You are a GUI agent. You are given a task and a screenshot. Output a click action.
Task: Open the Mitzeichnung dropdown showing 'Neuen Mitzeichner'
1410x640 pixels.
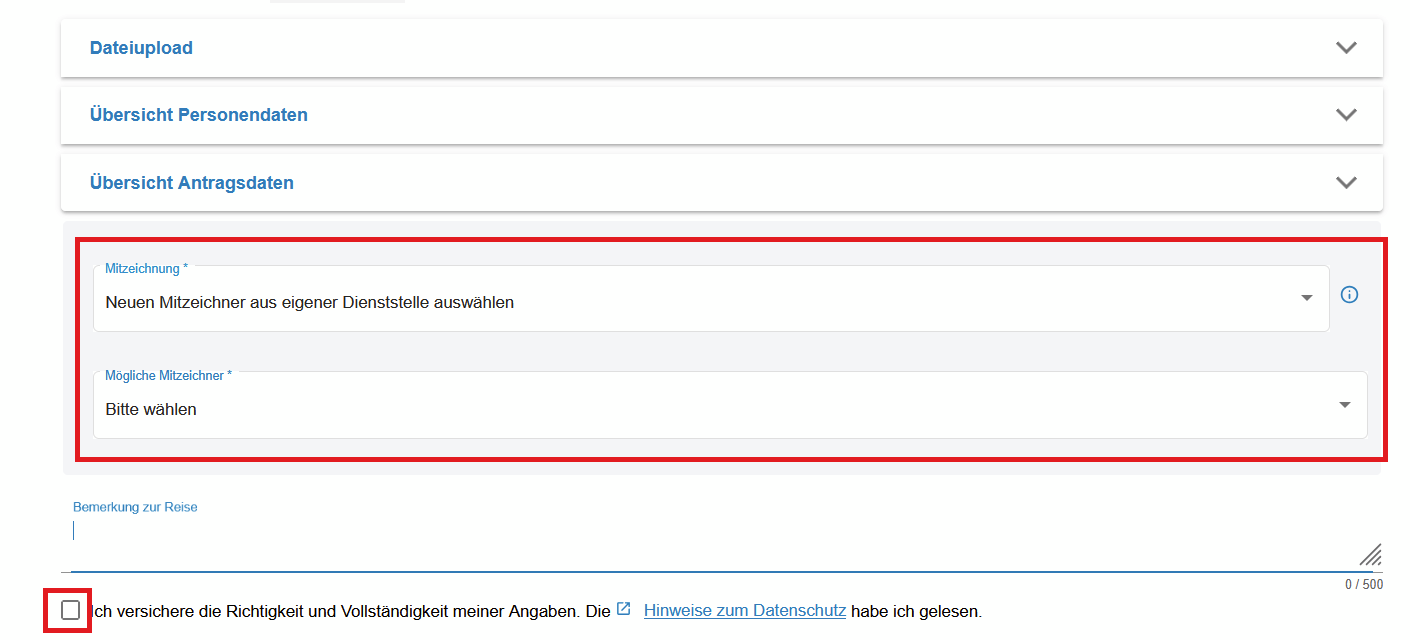pos(700,302)
